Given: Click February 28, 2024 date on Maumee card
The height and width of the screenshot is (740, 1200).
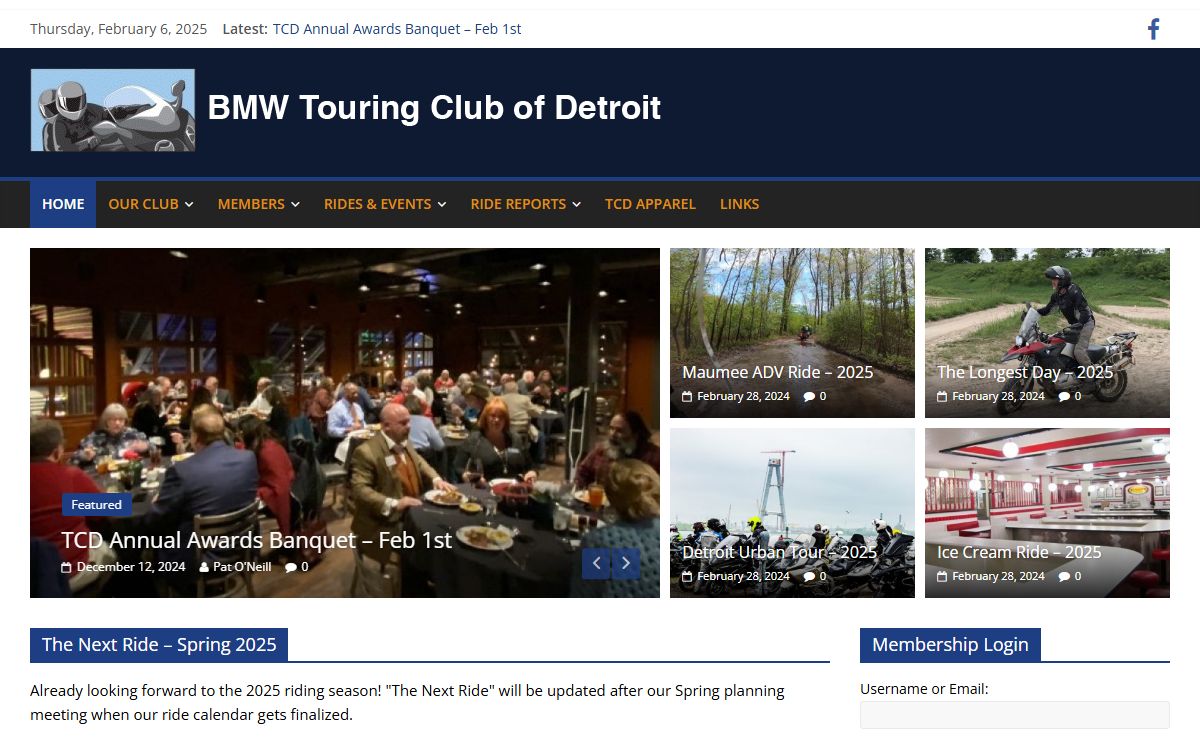Looking at the screenshot, I should click(744, 397).
